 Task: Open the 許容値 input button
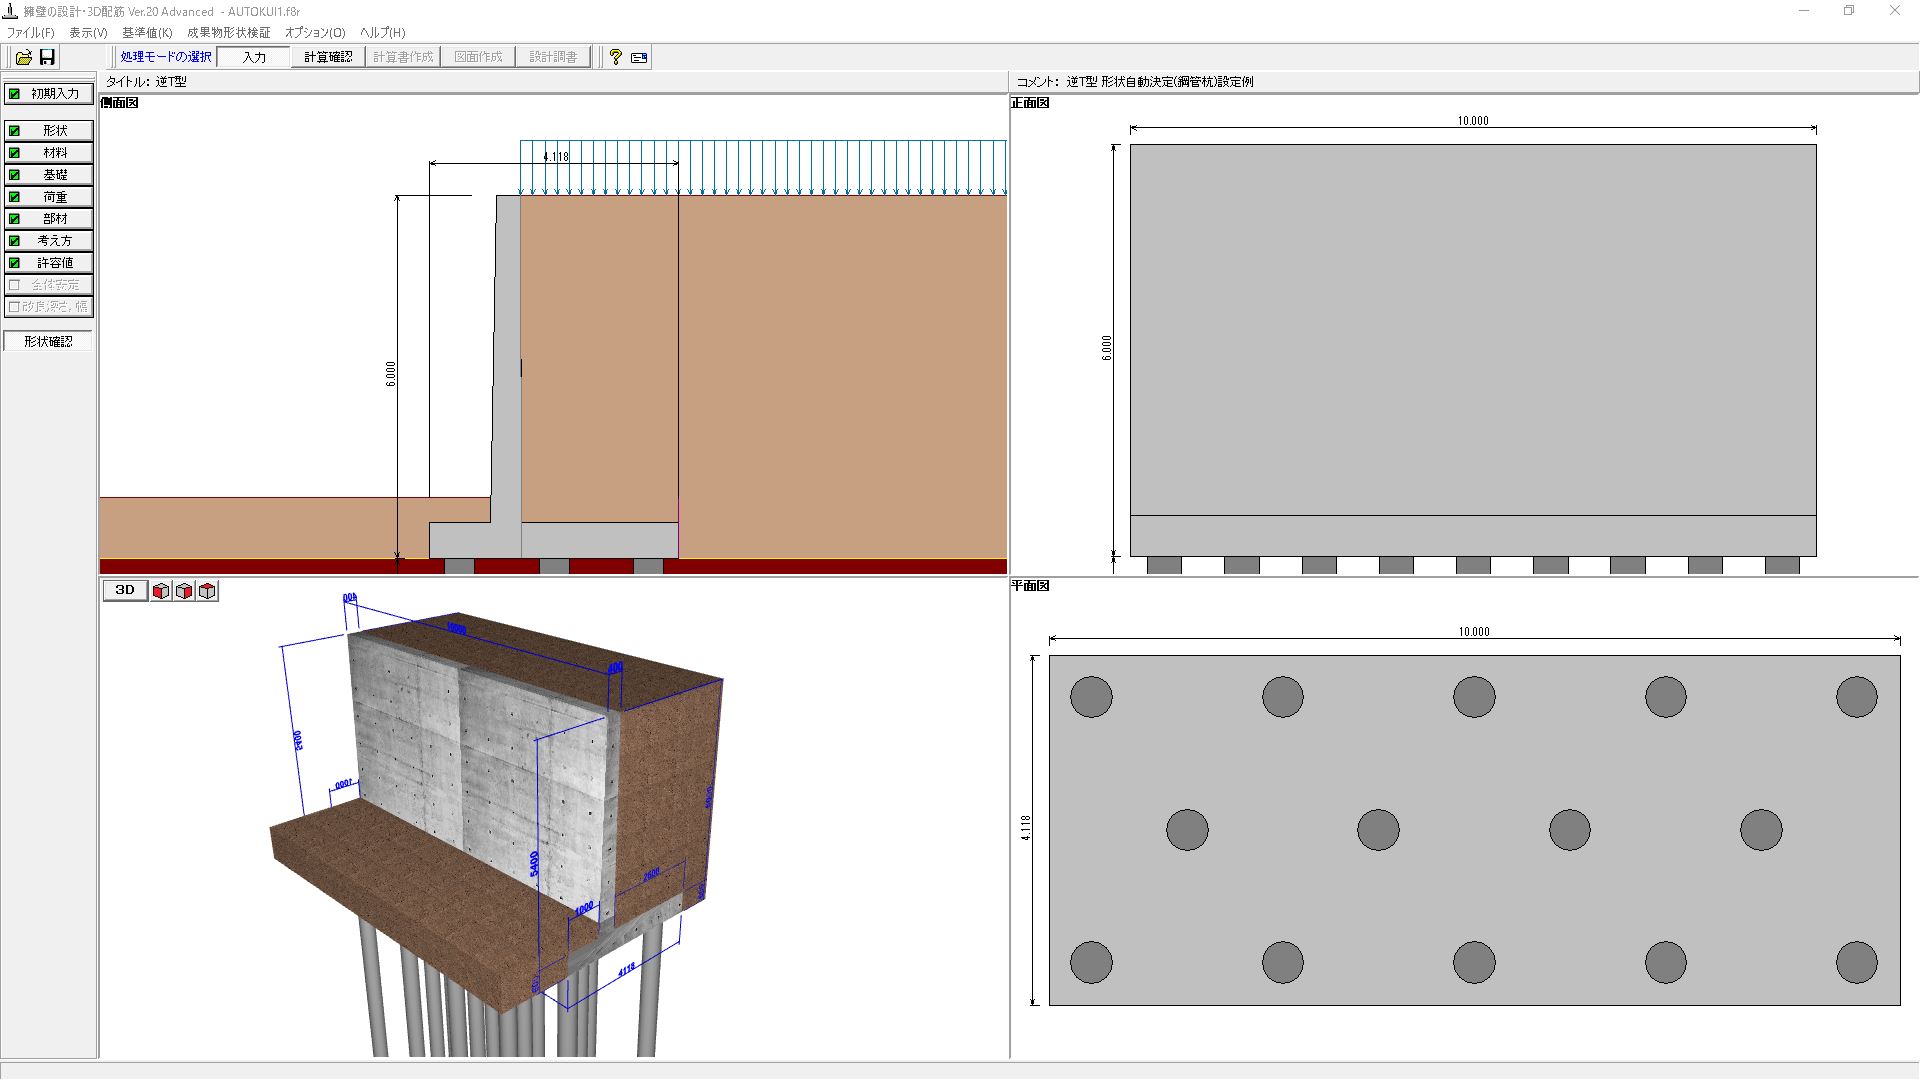click(x=48, y=263)
